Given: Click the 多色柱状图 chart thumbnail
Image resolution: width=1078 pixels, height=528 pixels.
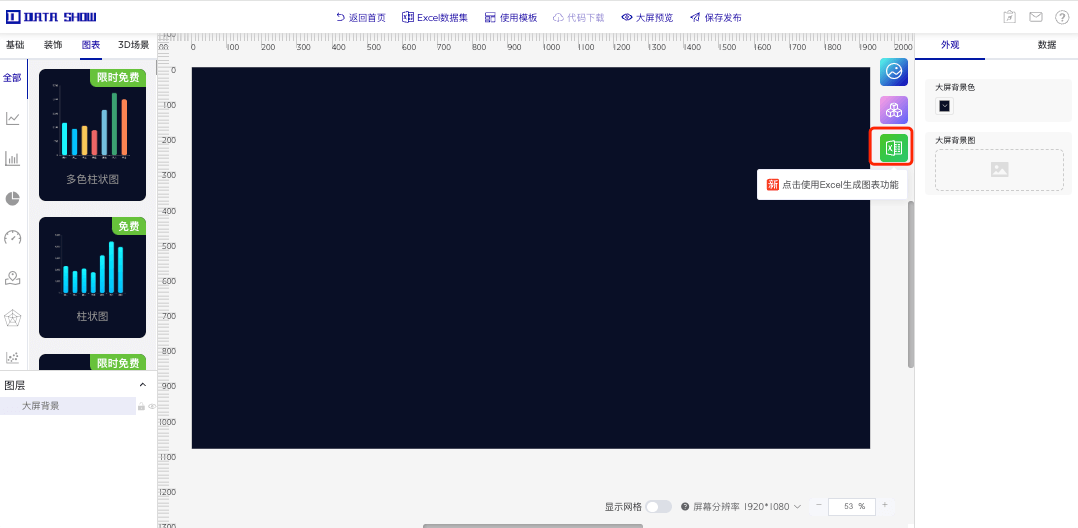Looking at the screenshot, I should pyautogui.click(x=92, y=135).
